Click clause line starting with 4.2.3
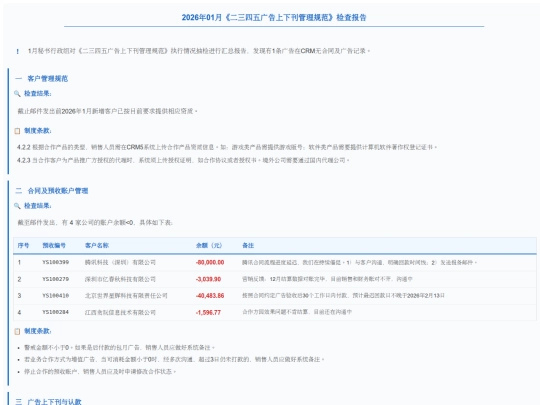The width and height of the screenshot is (540, 405). [x=183, y=160]
